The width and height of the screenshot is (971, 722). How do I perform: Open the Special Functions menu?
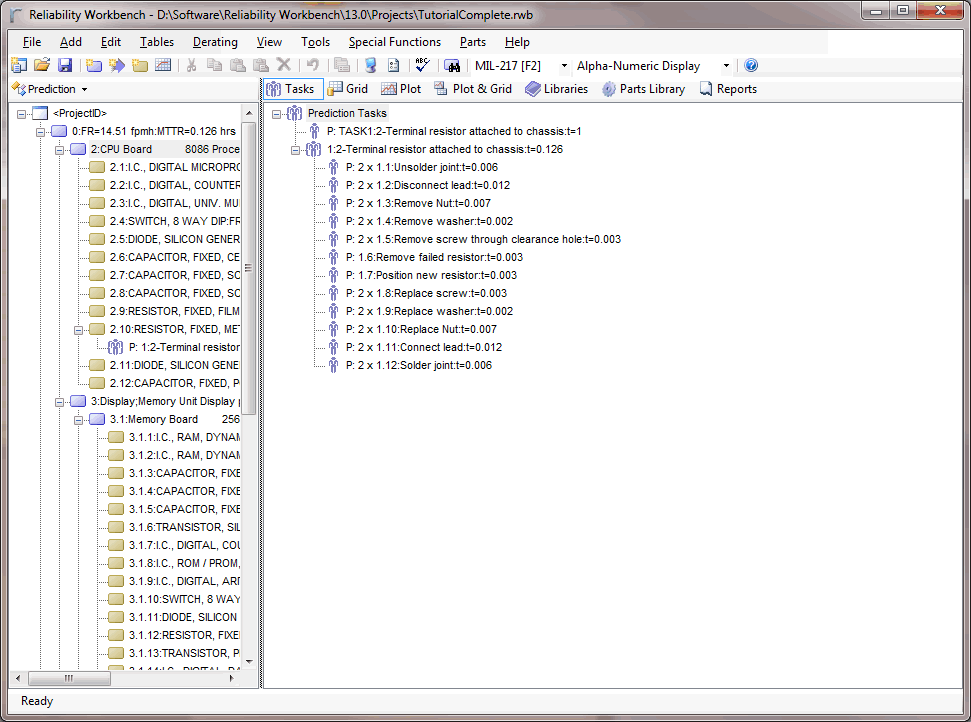[x=394, y=42]
